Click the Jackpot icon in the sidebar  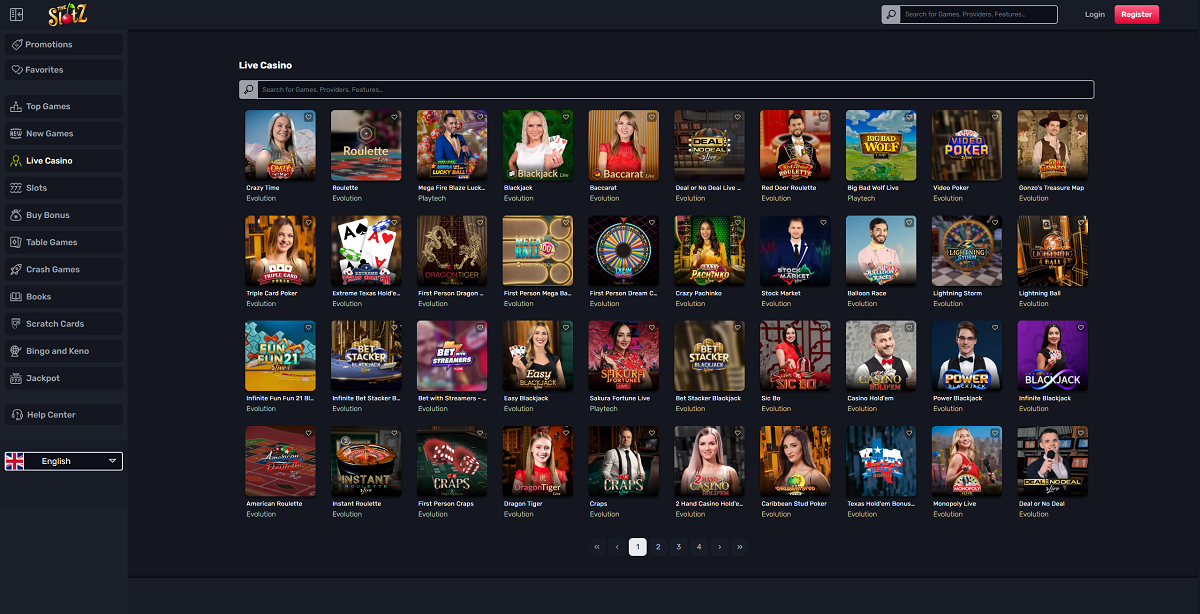pyautogui.click(x=16, y=378)
